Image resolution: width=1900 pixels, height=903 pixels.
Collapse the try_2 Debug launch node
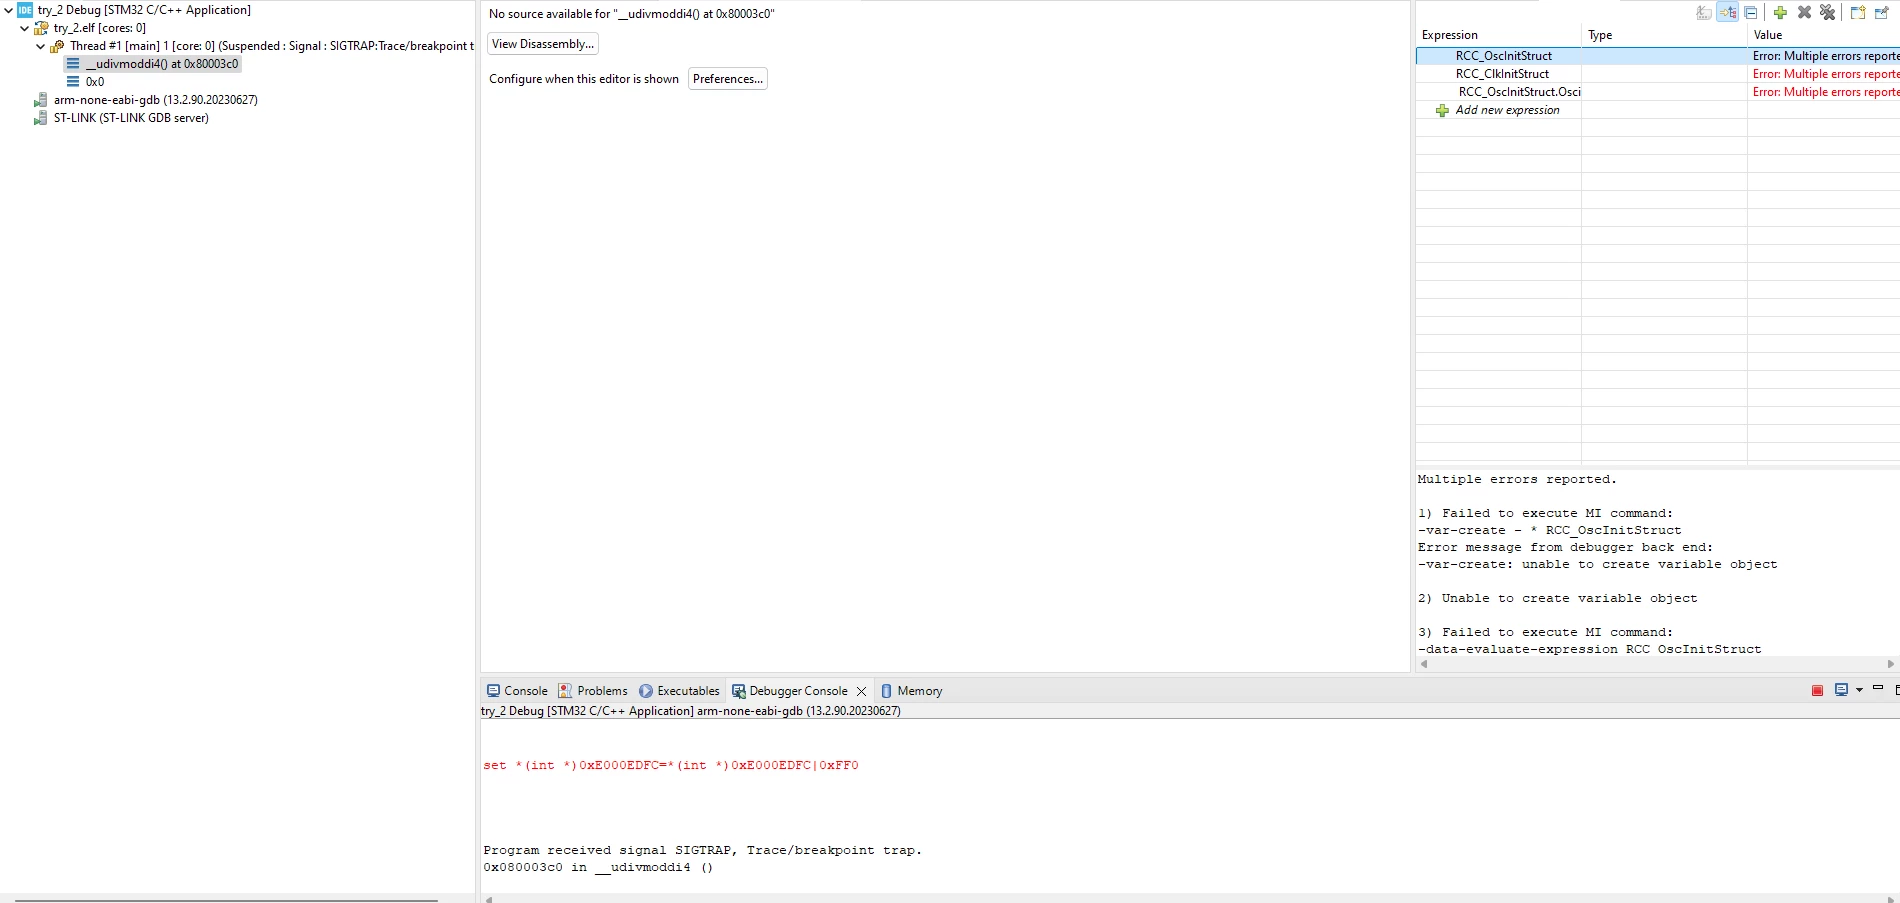tap(9, 10)
